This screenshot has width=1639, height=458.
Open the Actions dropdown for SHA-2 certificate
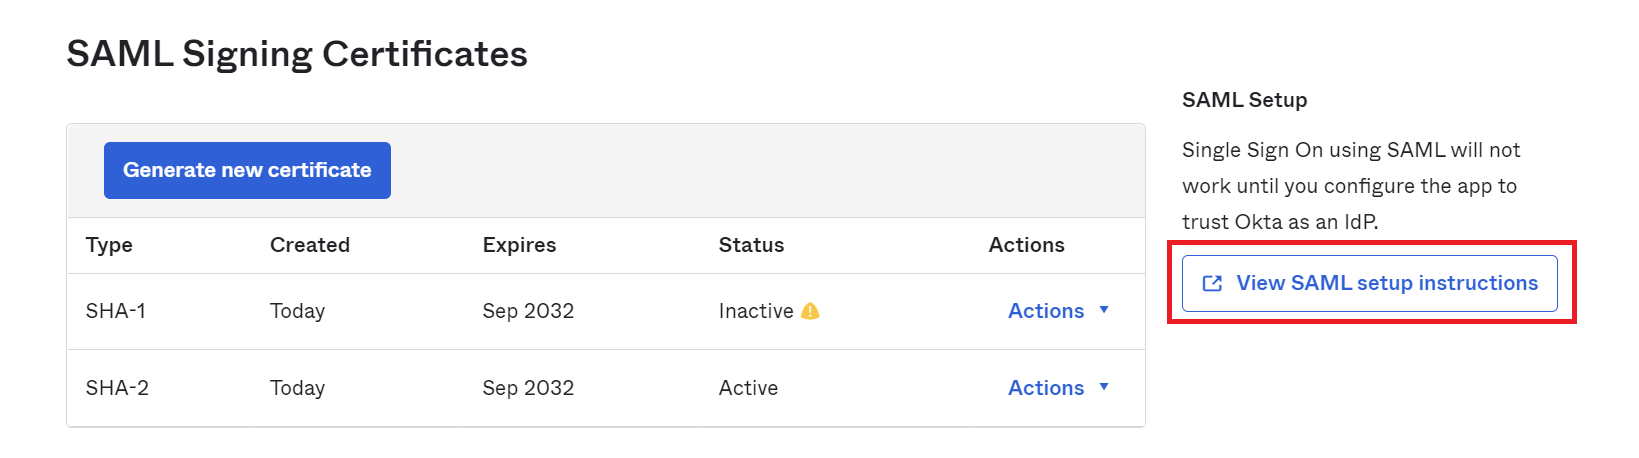click(1058, 388)
